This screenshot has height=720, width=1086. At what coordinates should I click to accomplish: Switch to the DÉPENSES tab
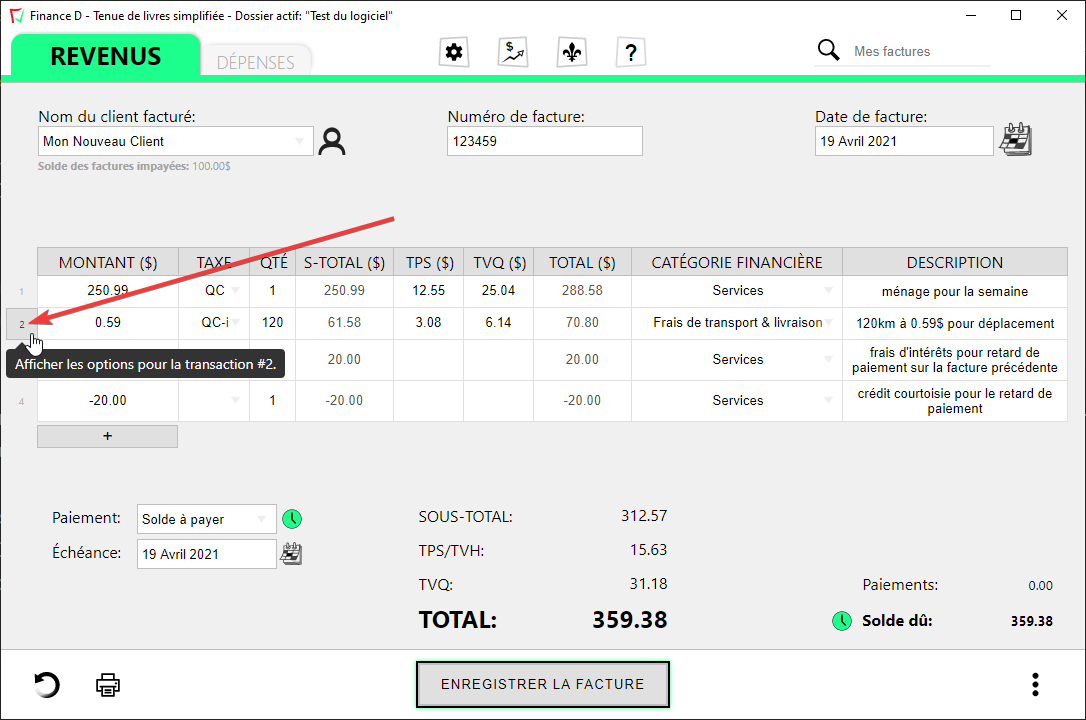[x=256, y=62]
